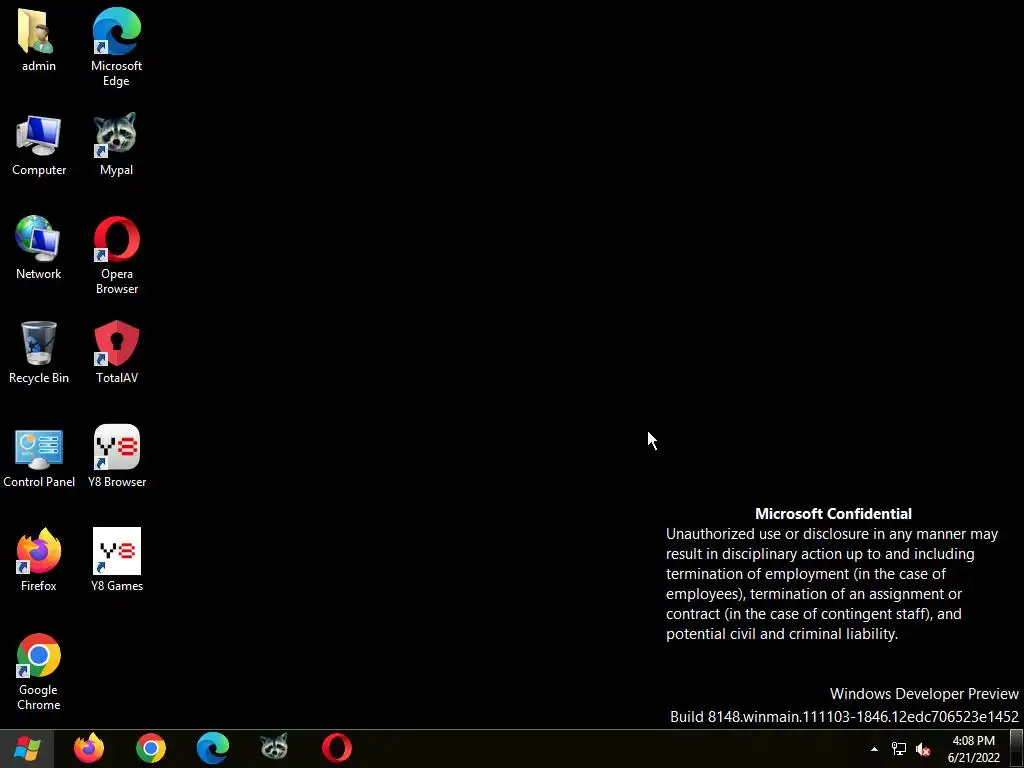
Task: Select the Y8 Games desktop shortcut
Action: [x=116, y=560]
